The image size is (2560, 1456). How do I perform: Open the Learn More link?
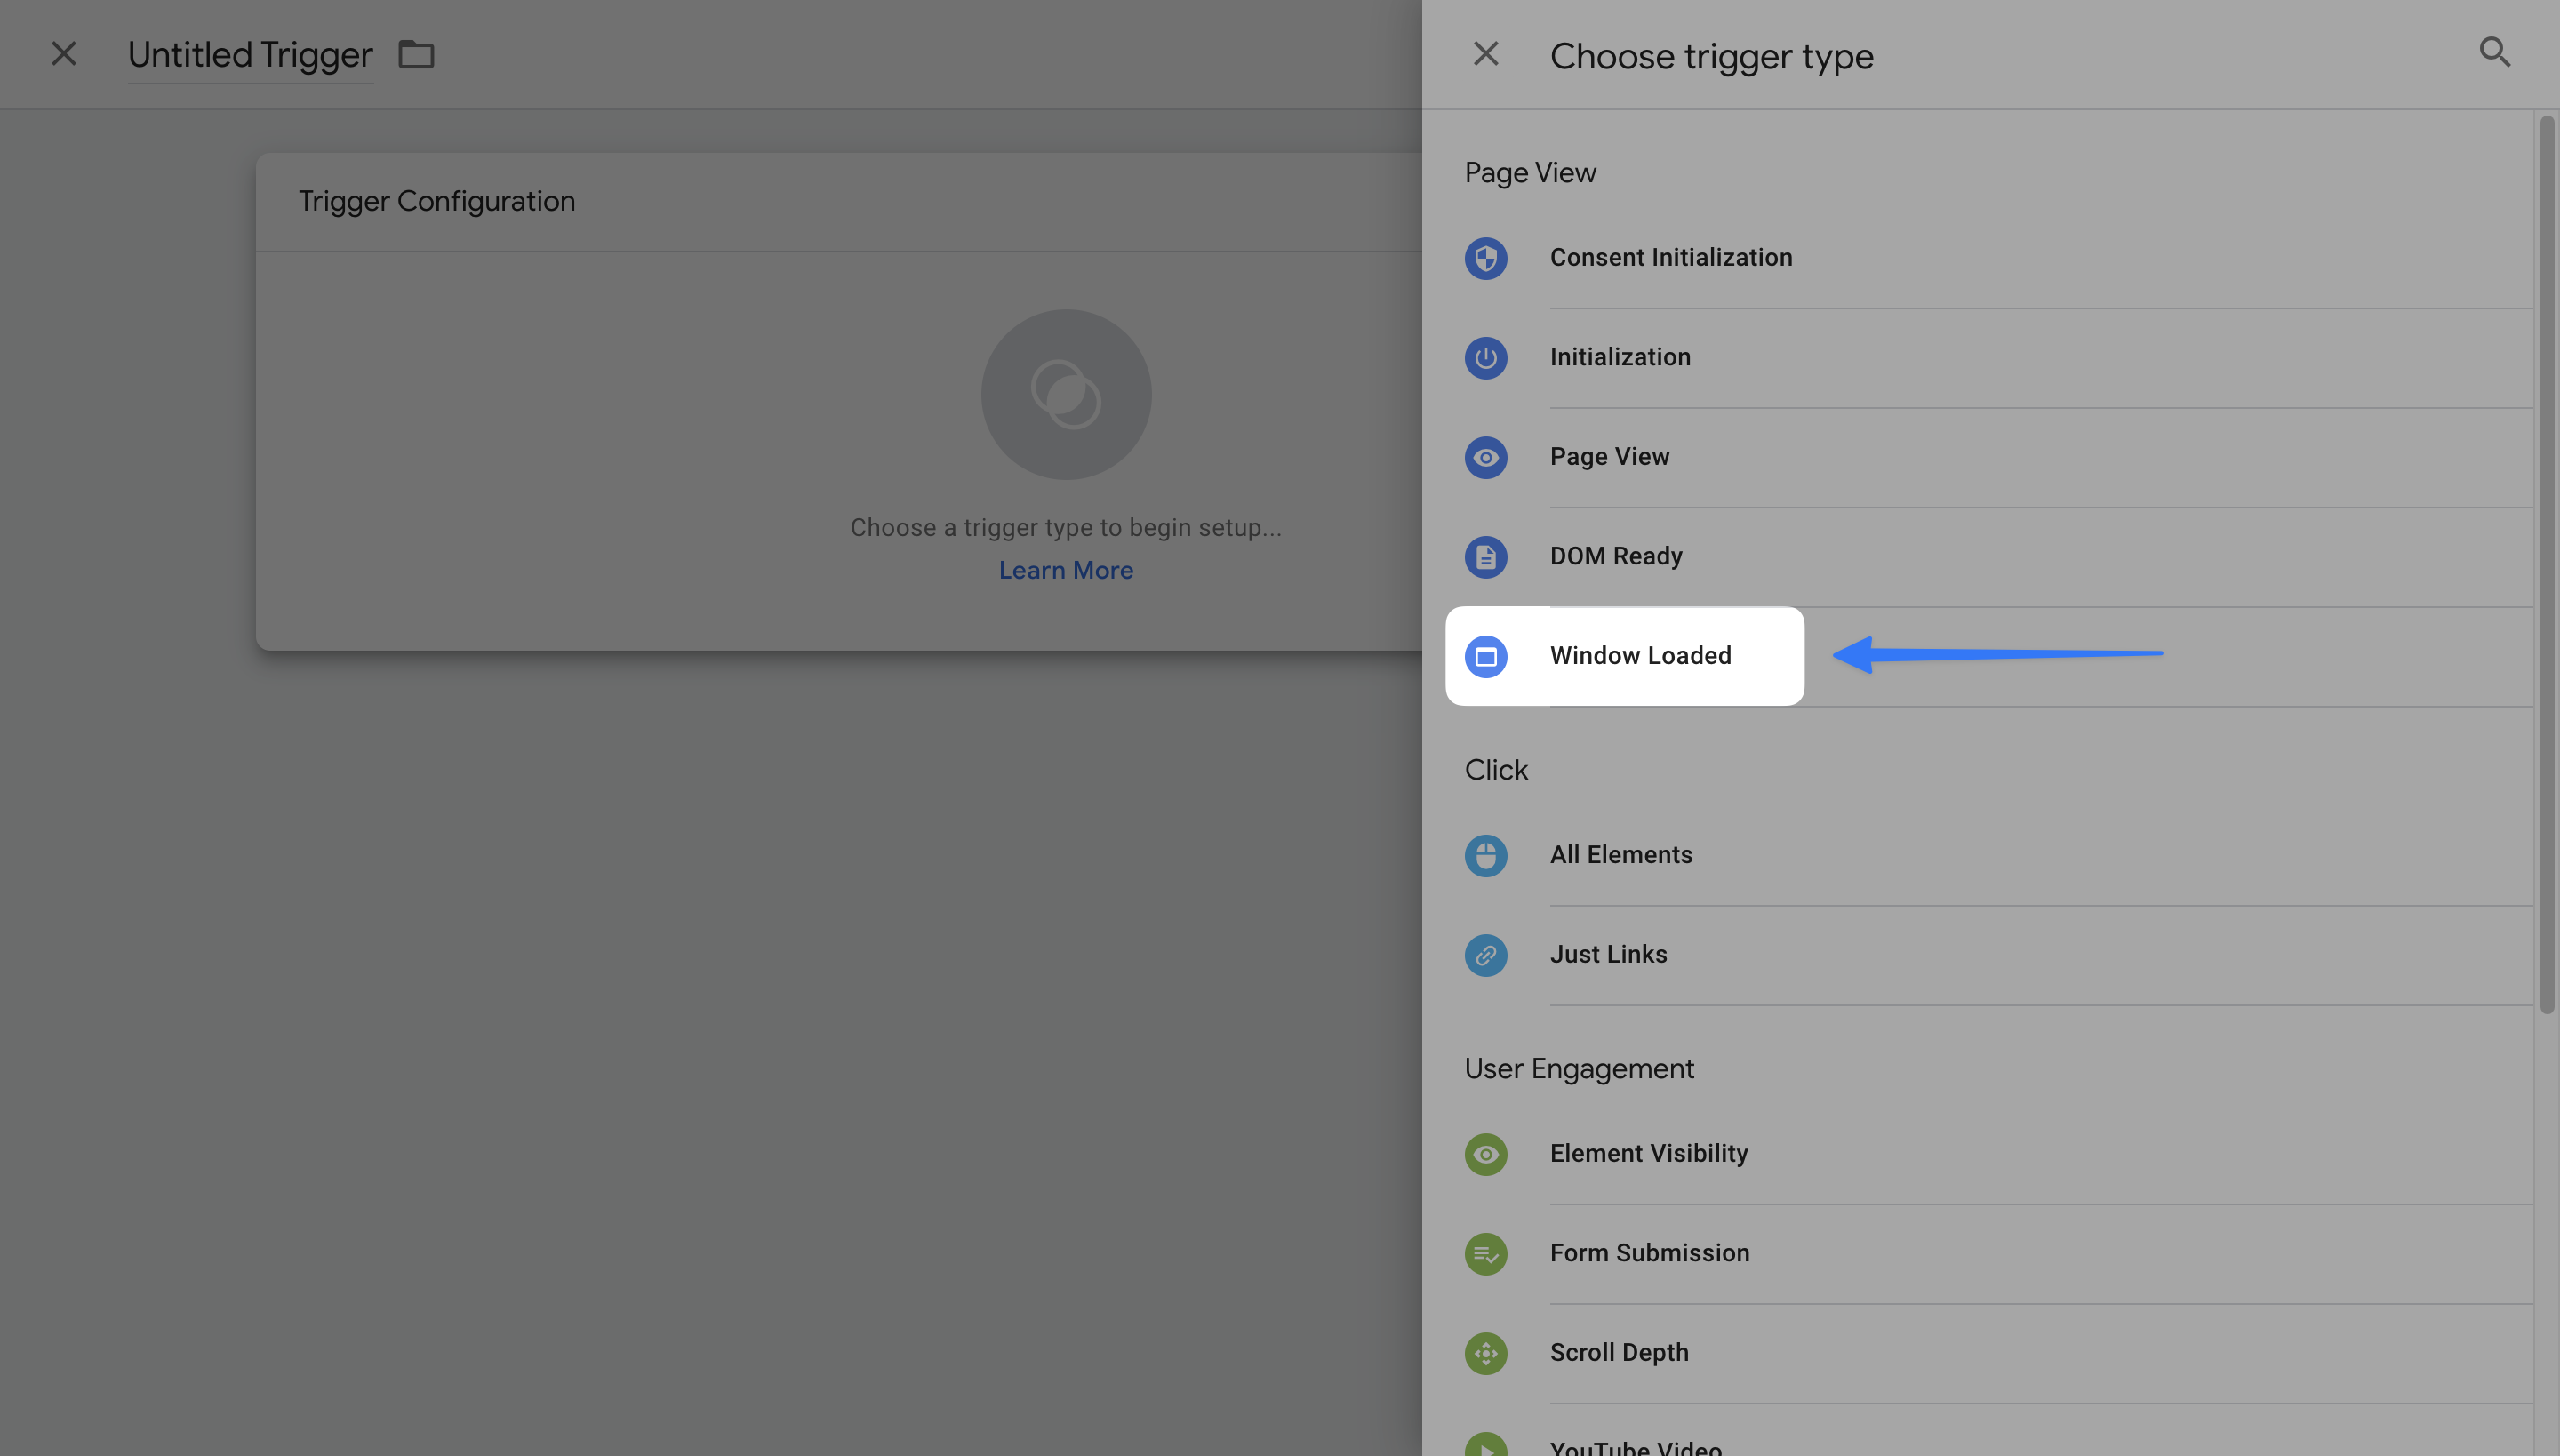pyautogui.click(x=1065, y=570)
